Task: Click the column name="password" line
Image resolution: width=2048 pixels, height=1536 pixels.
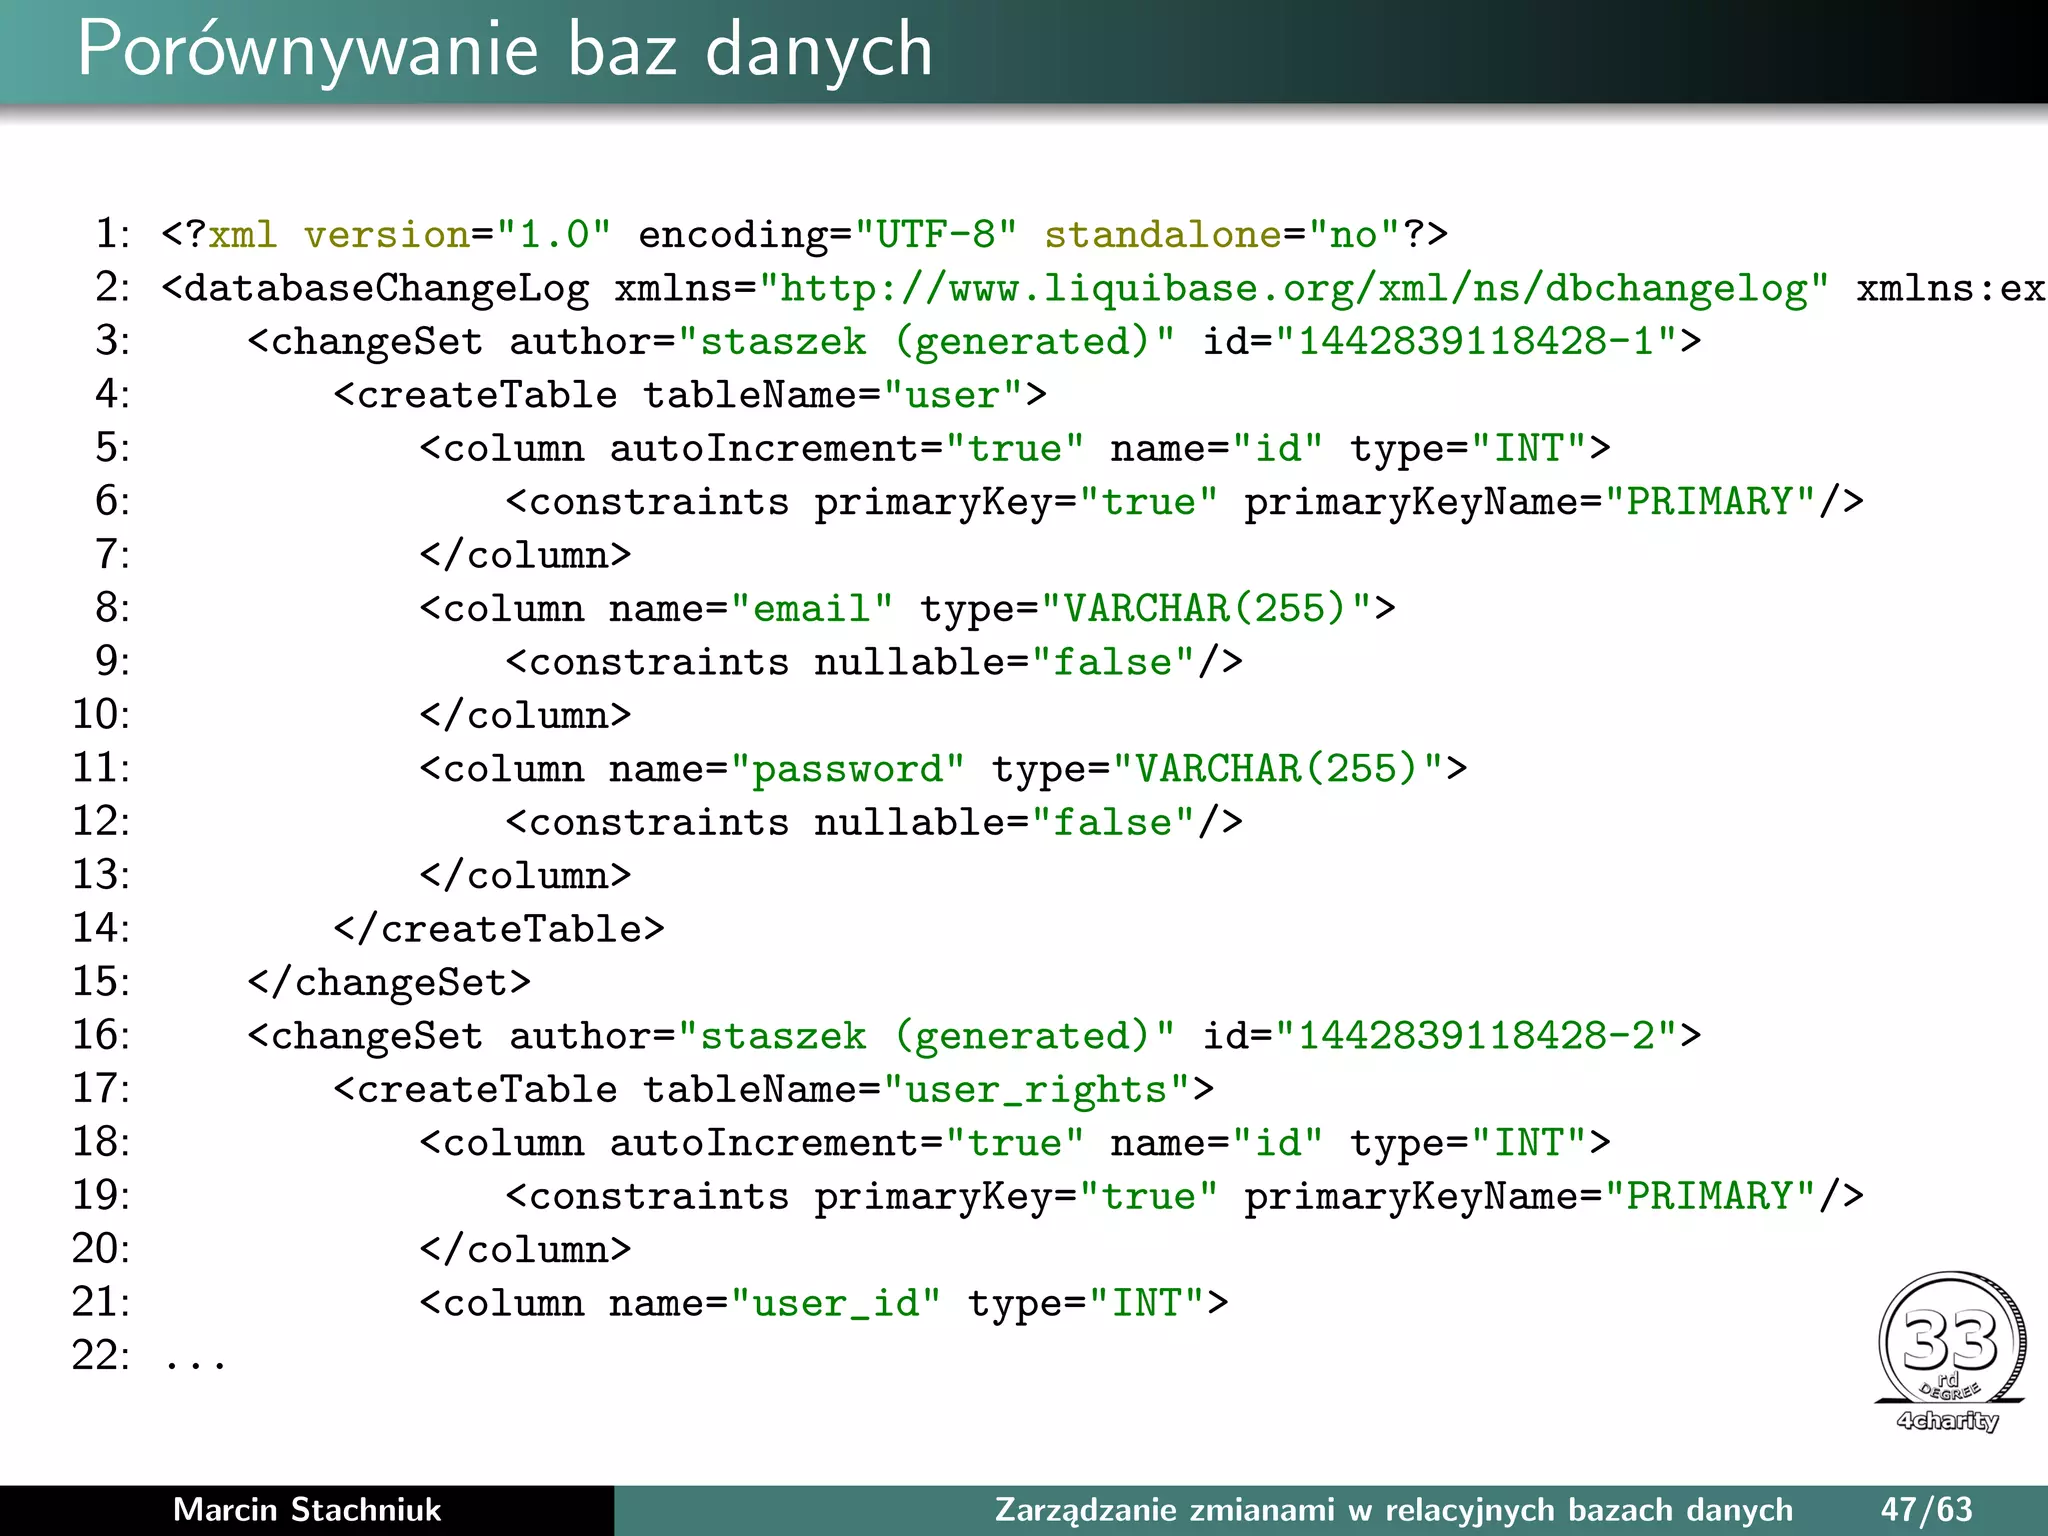Action: click(944, 769)
